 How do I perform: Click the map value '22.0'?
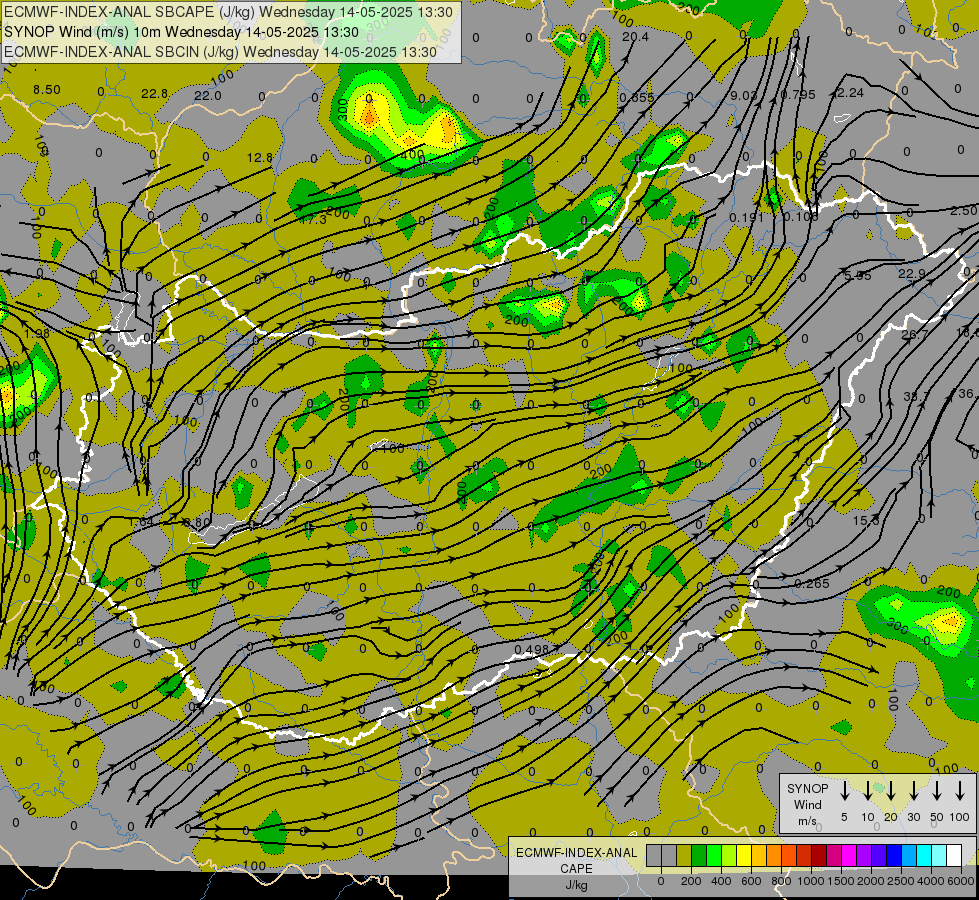point(207,96)
